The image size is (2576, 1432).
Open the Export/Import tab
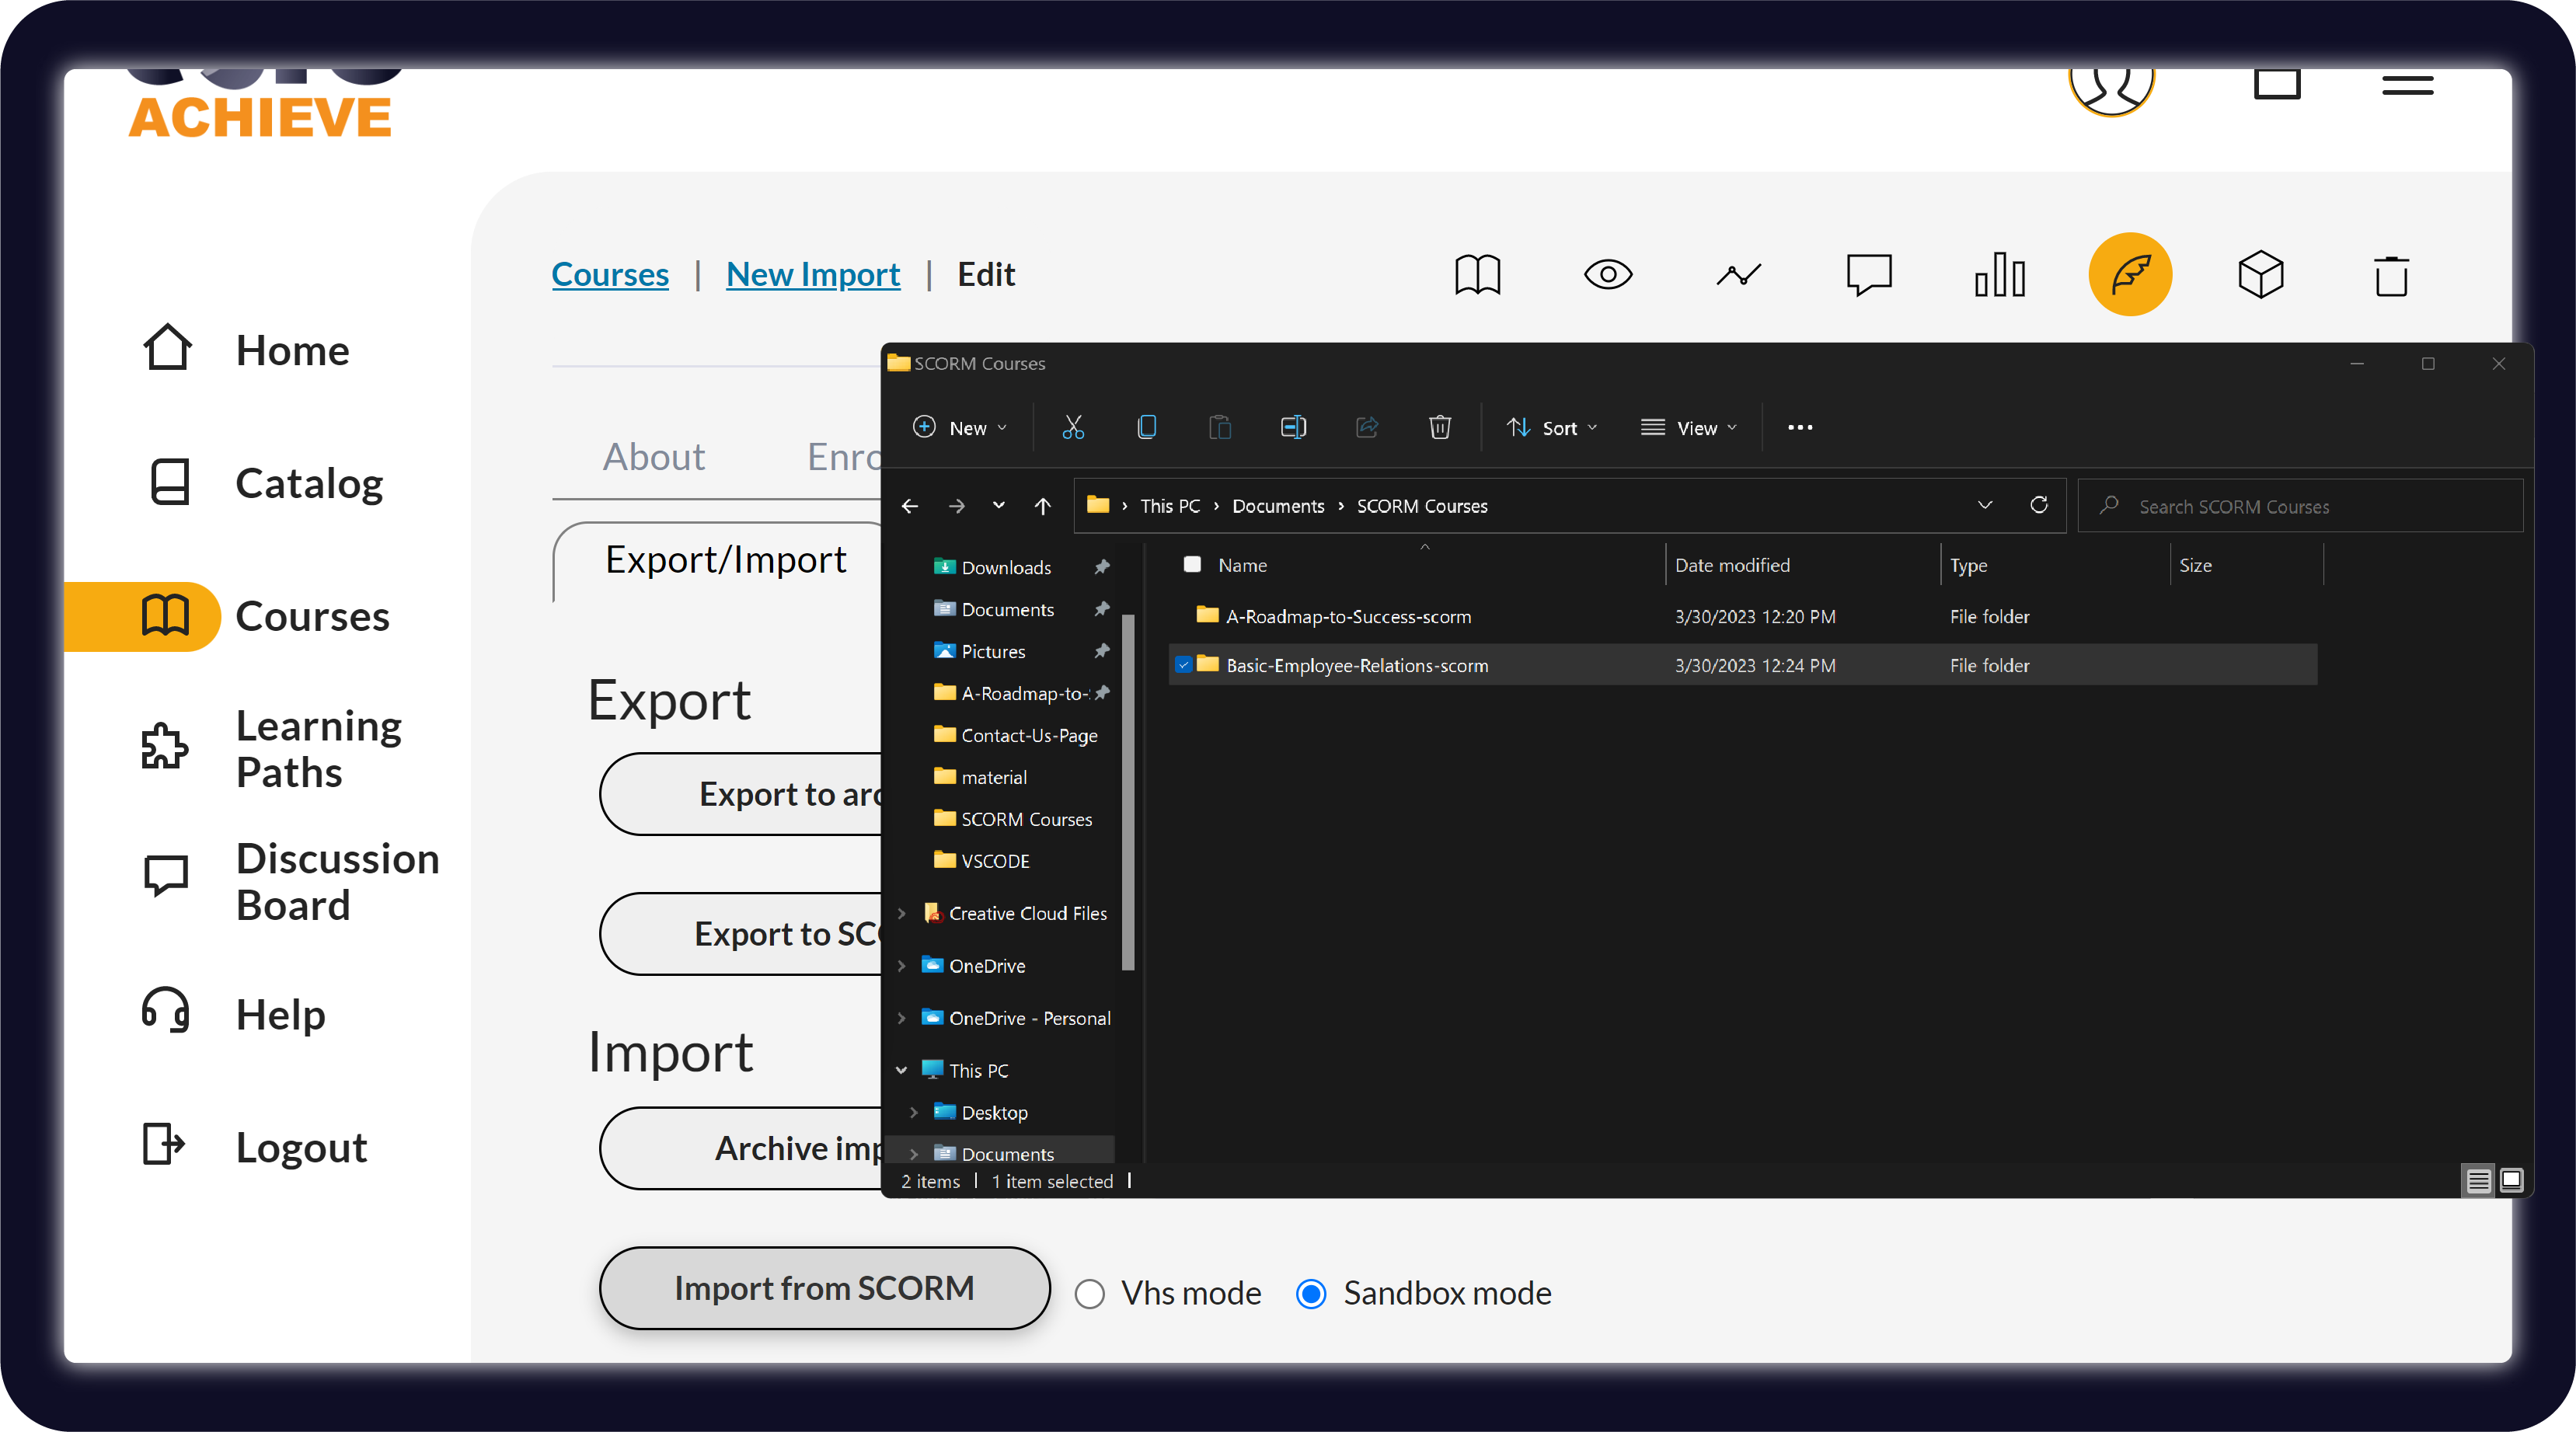pos(726,560)
